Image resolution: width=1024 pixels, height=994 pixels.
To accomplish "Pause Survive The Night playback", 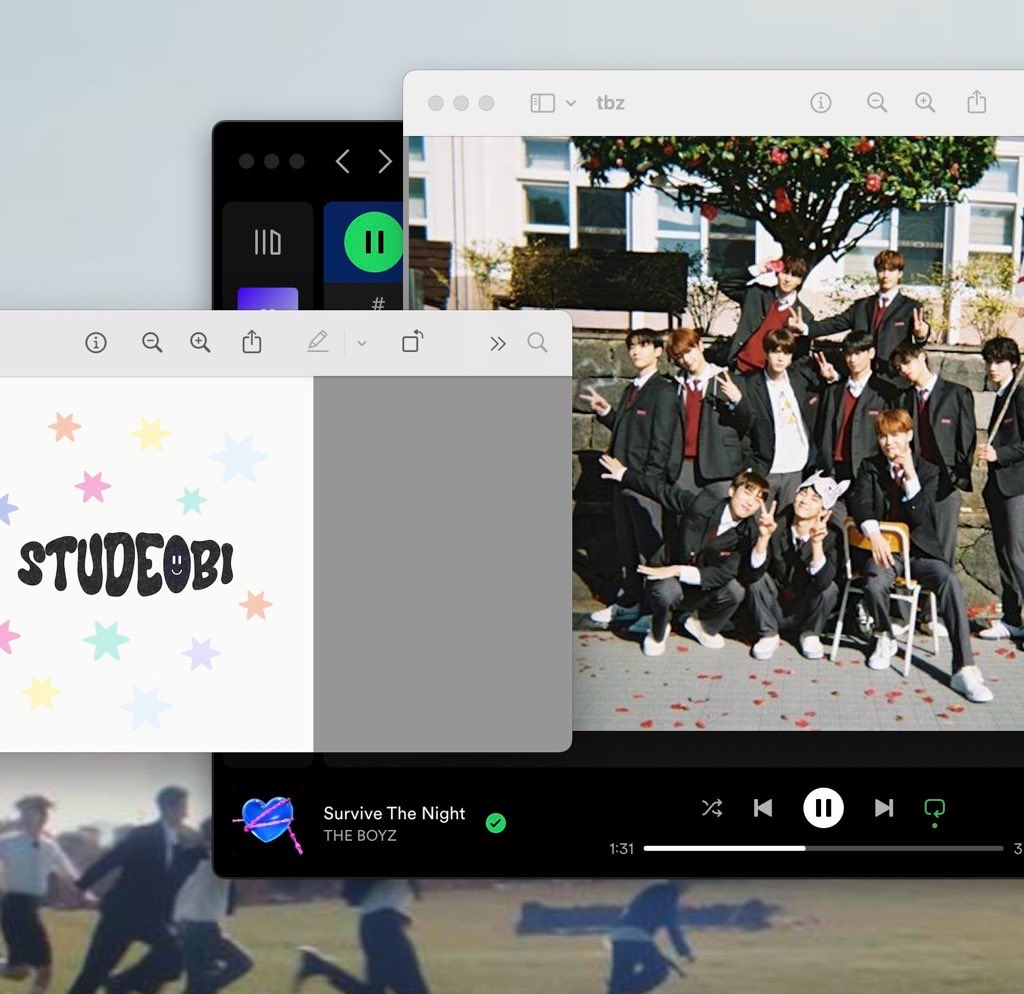I will point(823,808).
